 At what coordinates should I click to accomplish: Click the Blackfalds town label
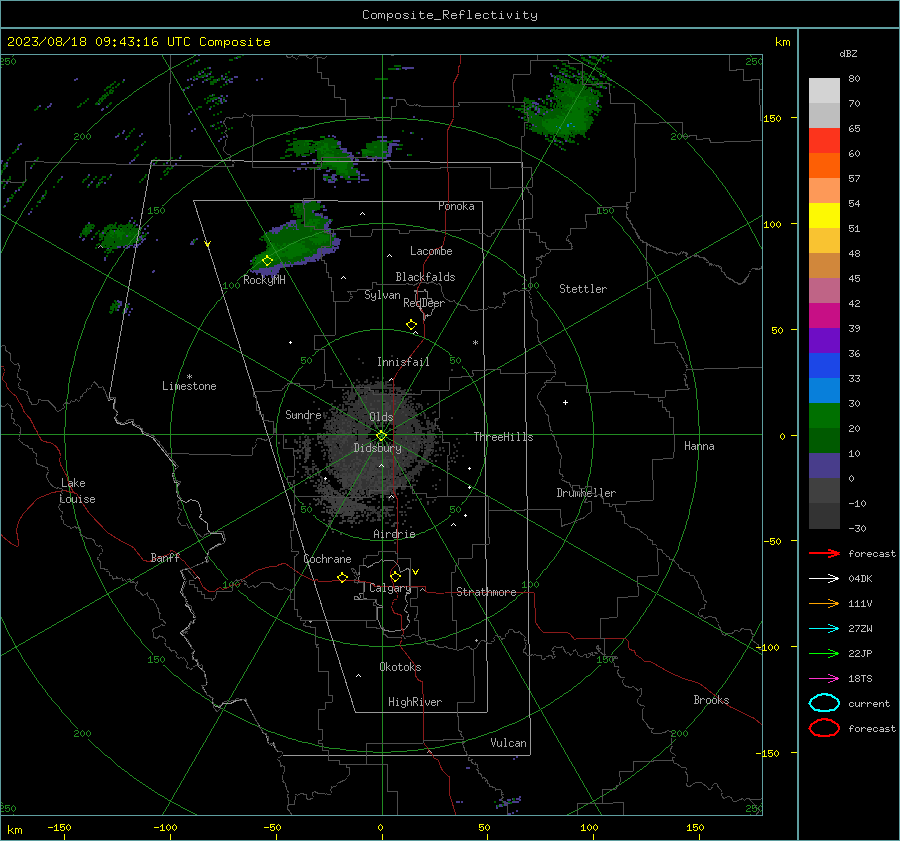pos(425,277)
